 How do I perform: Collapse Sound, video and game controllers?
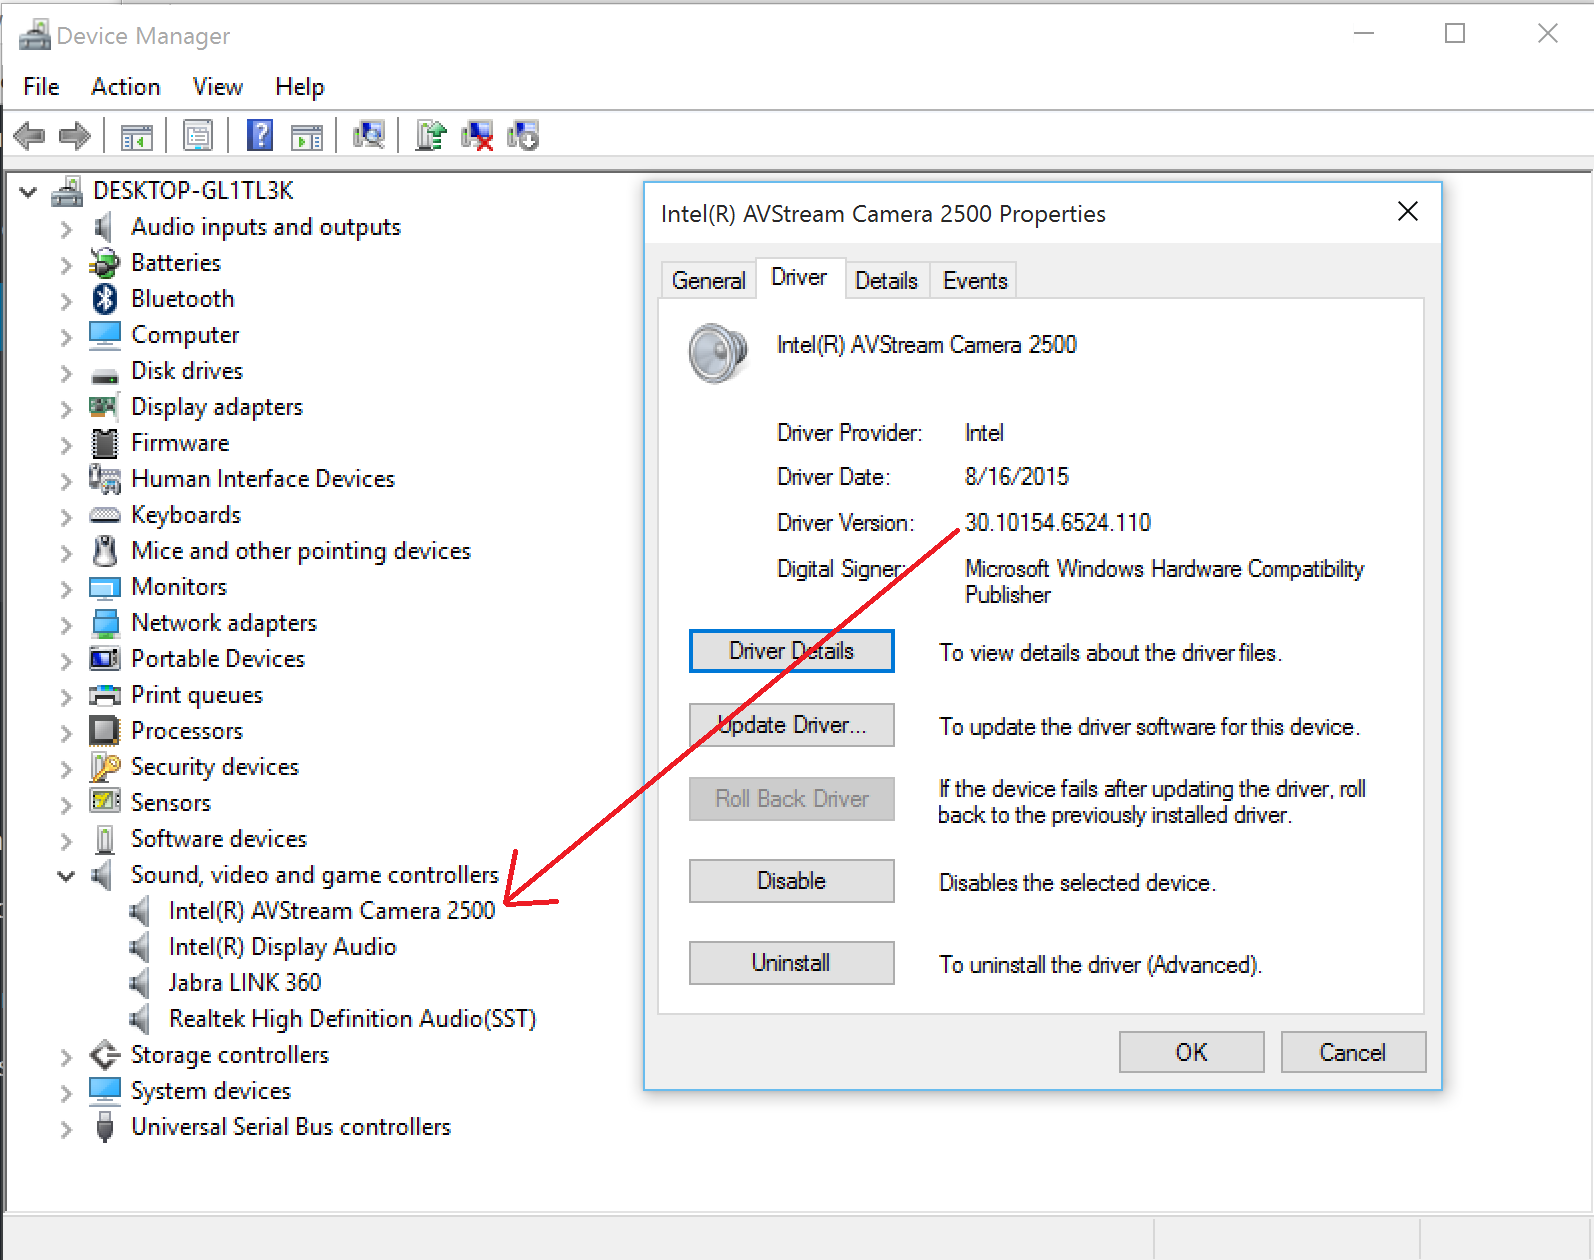coord(66,876)
